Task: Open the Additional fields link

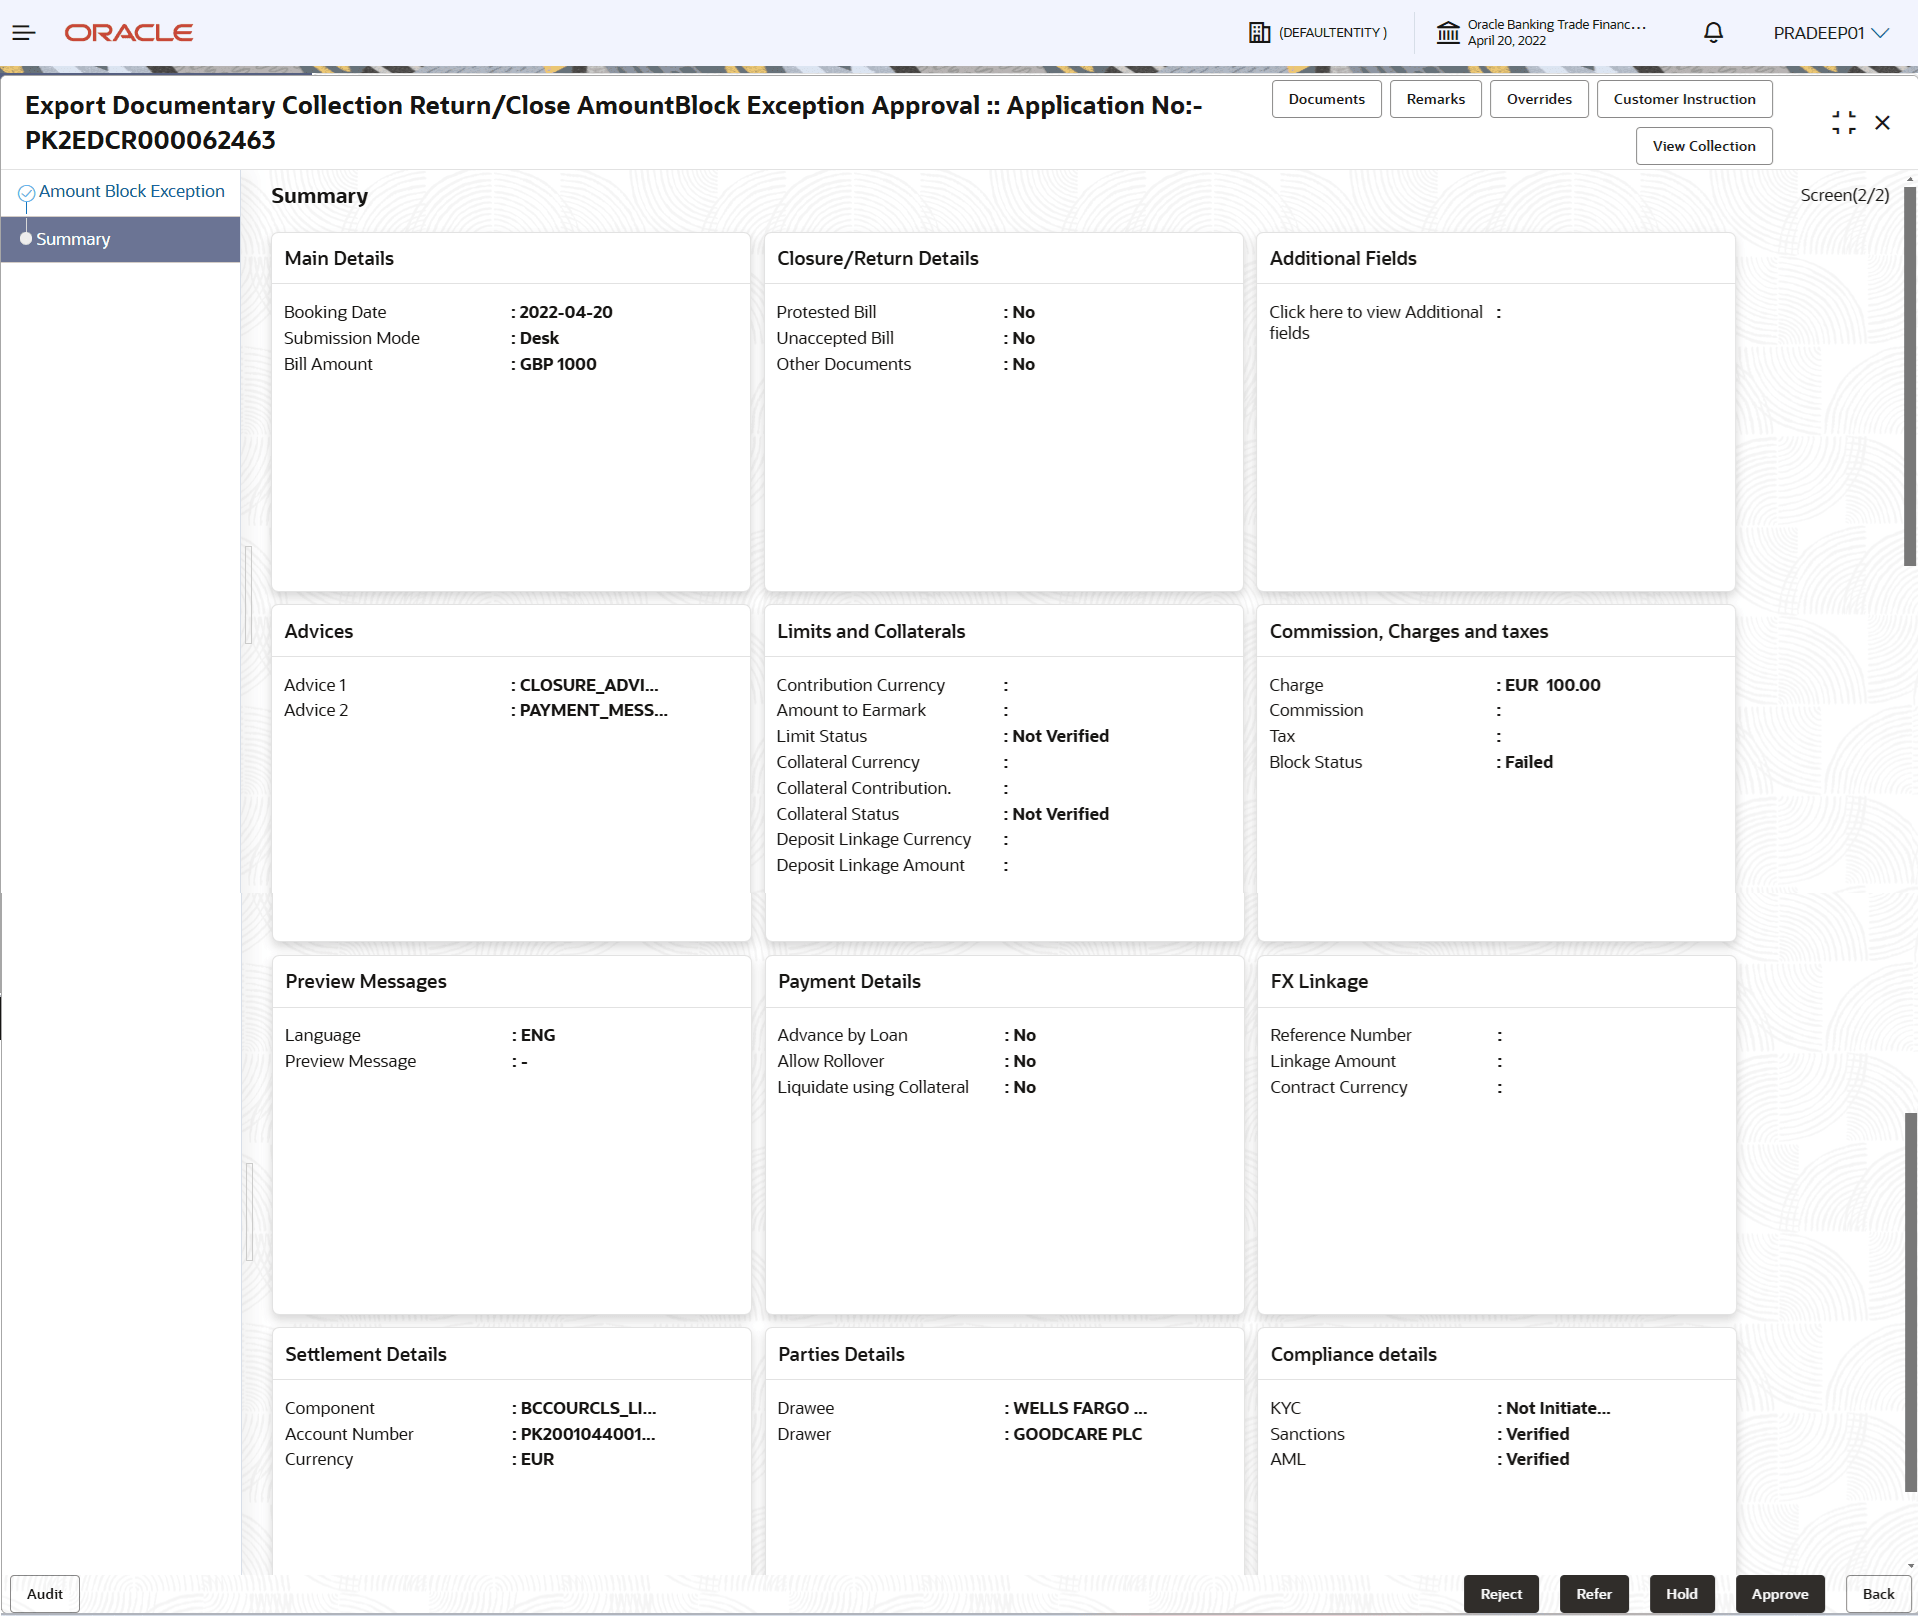Action: [x=1376, y=322]
